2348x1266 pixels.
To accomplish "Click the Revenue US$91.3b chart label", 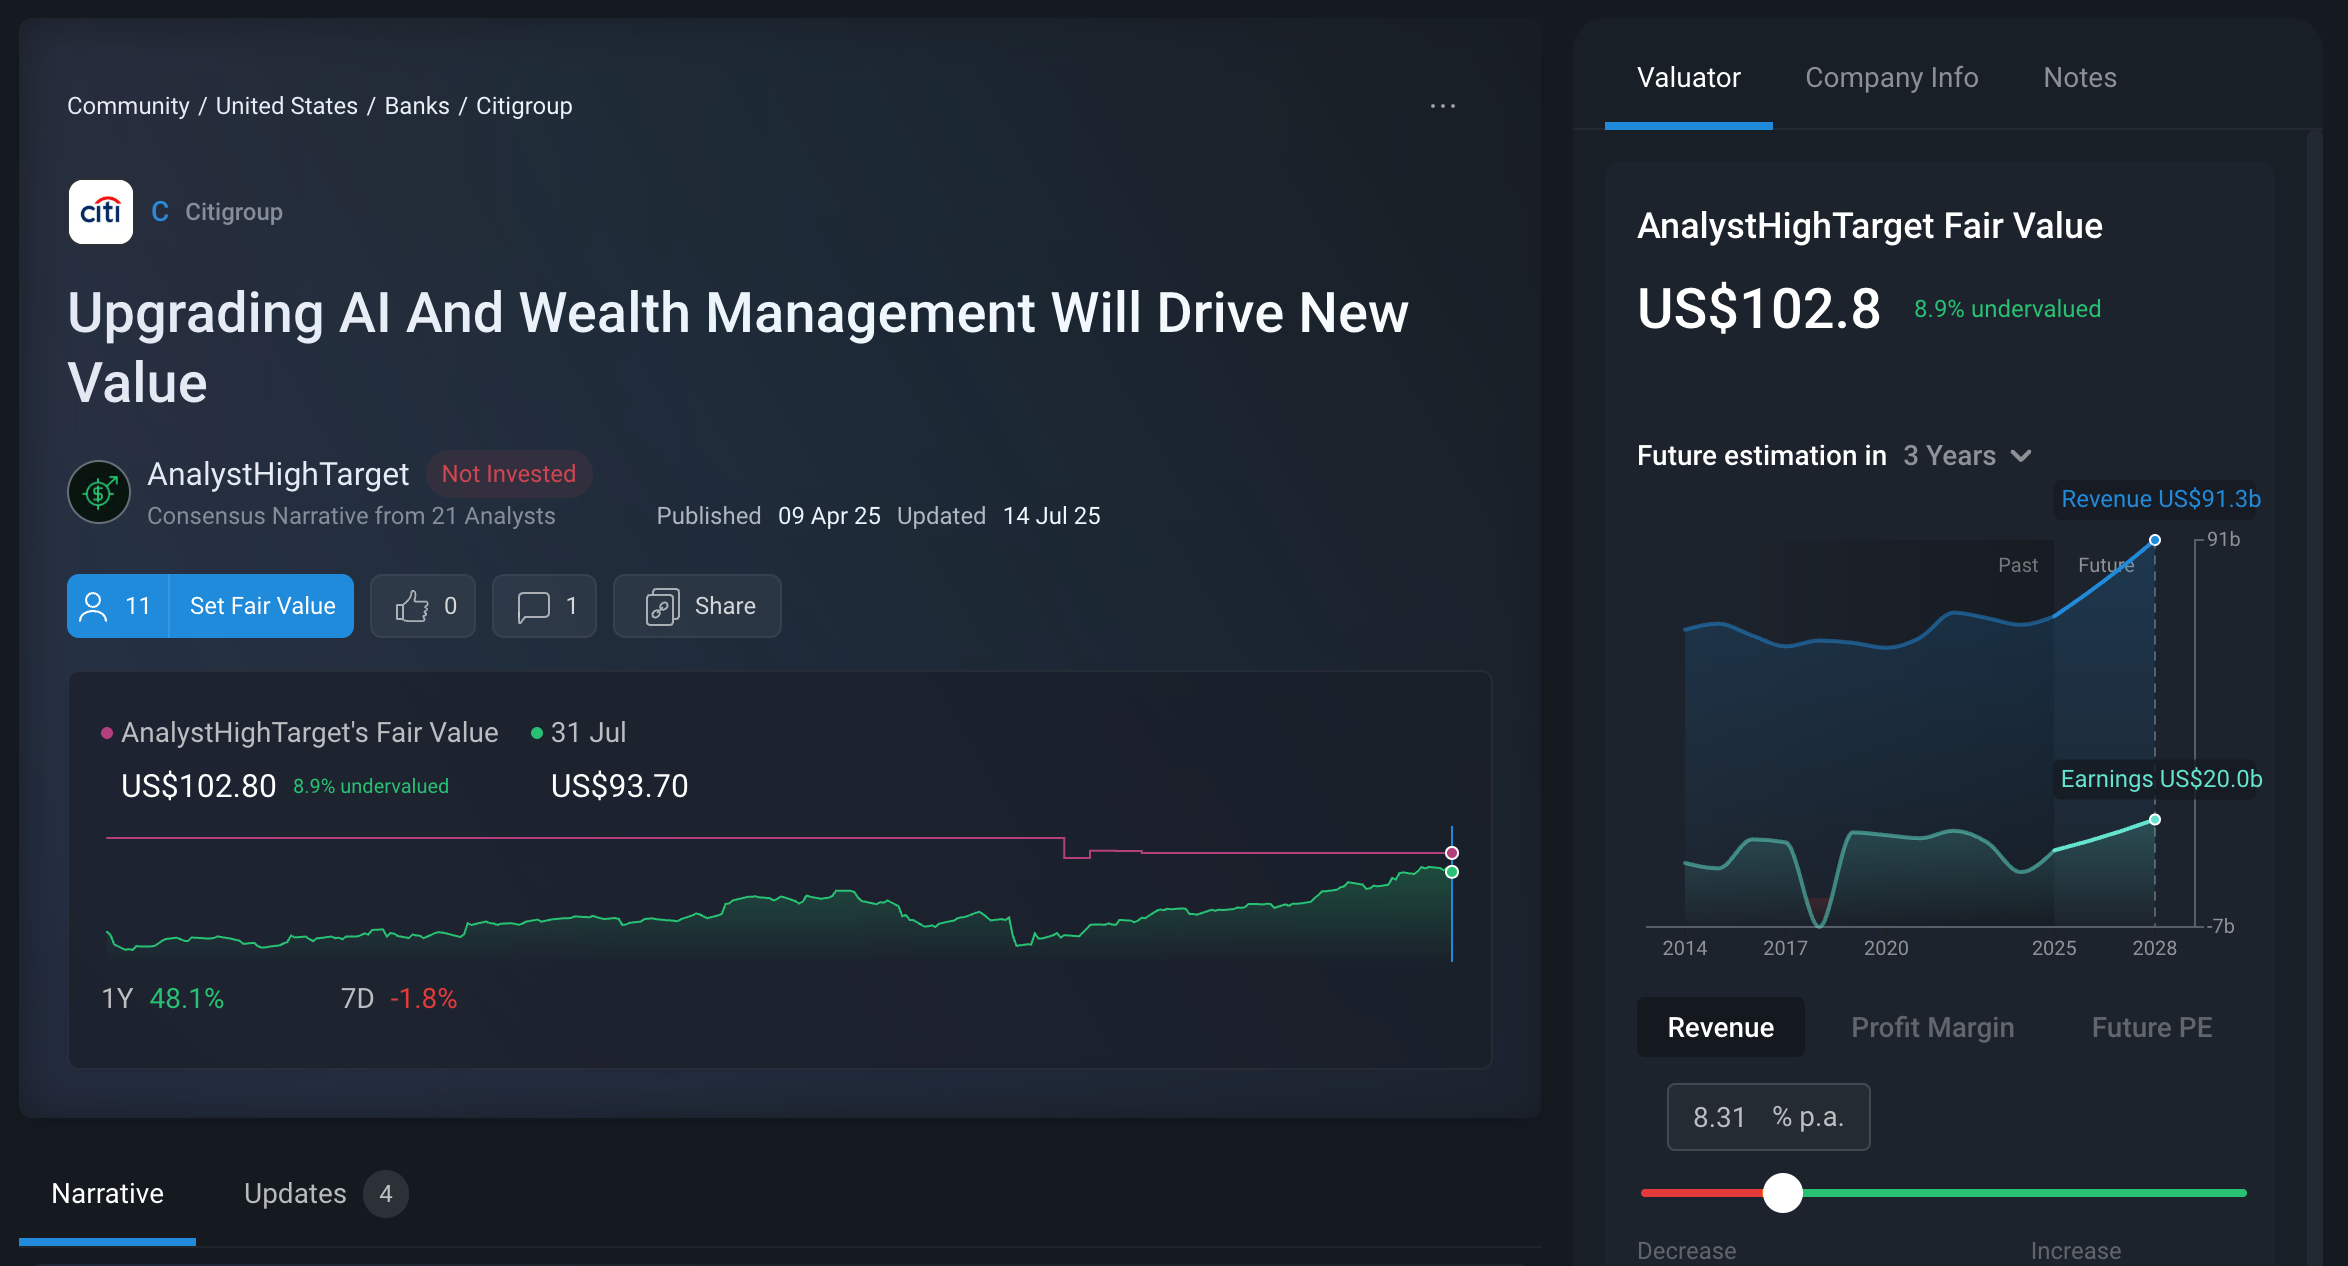I will click(x=2160, y=499).
